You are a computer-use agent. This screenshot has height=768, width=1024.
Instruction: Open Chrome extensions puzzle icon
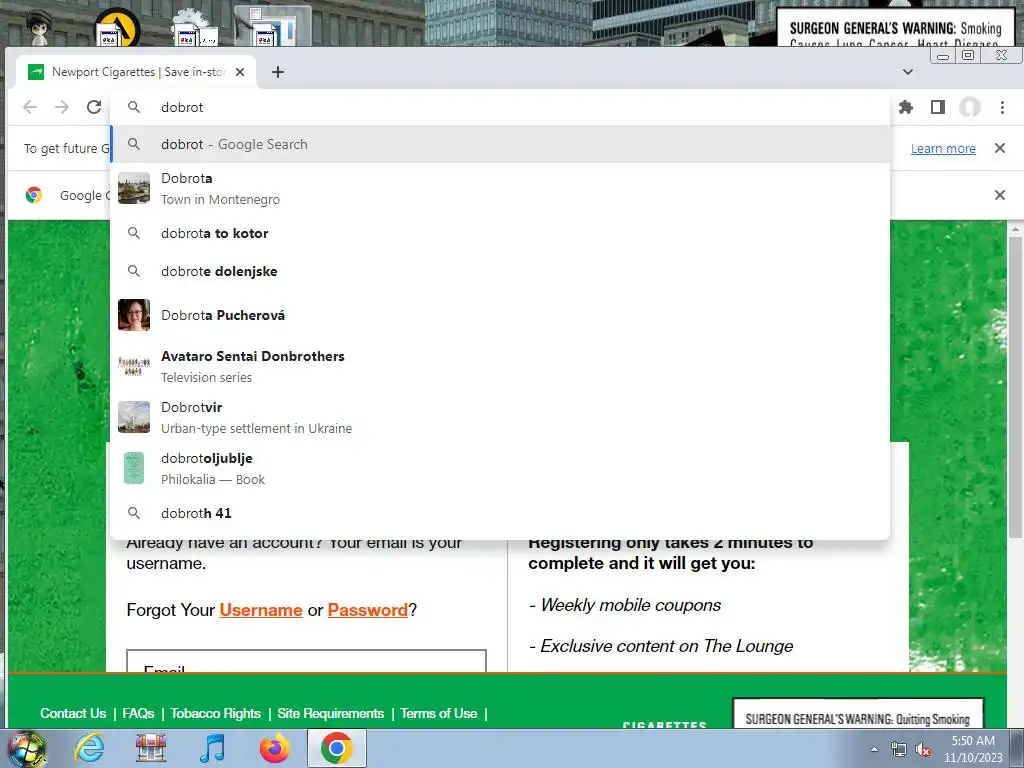pos(906,107)
